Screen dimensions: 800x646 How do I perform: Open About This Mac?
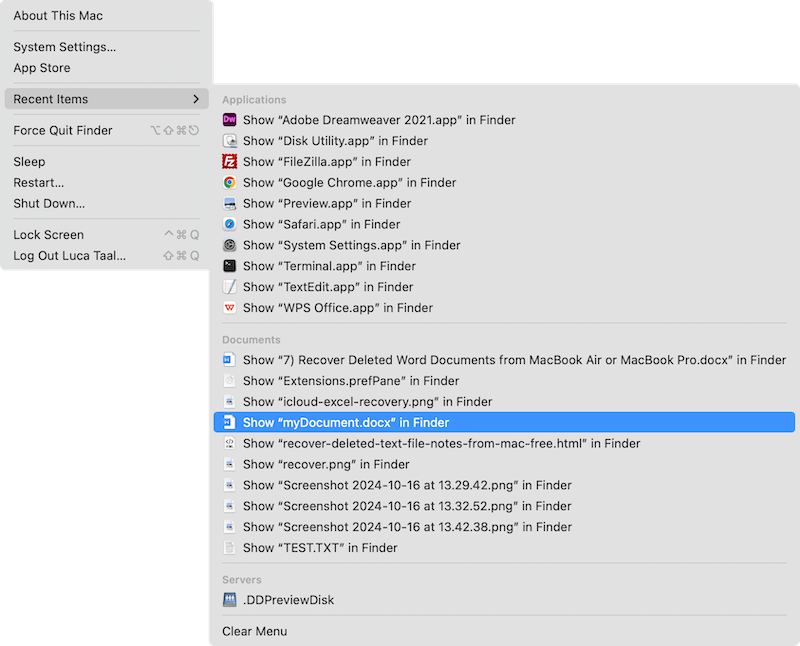click(x=57, y=15)
